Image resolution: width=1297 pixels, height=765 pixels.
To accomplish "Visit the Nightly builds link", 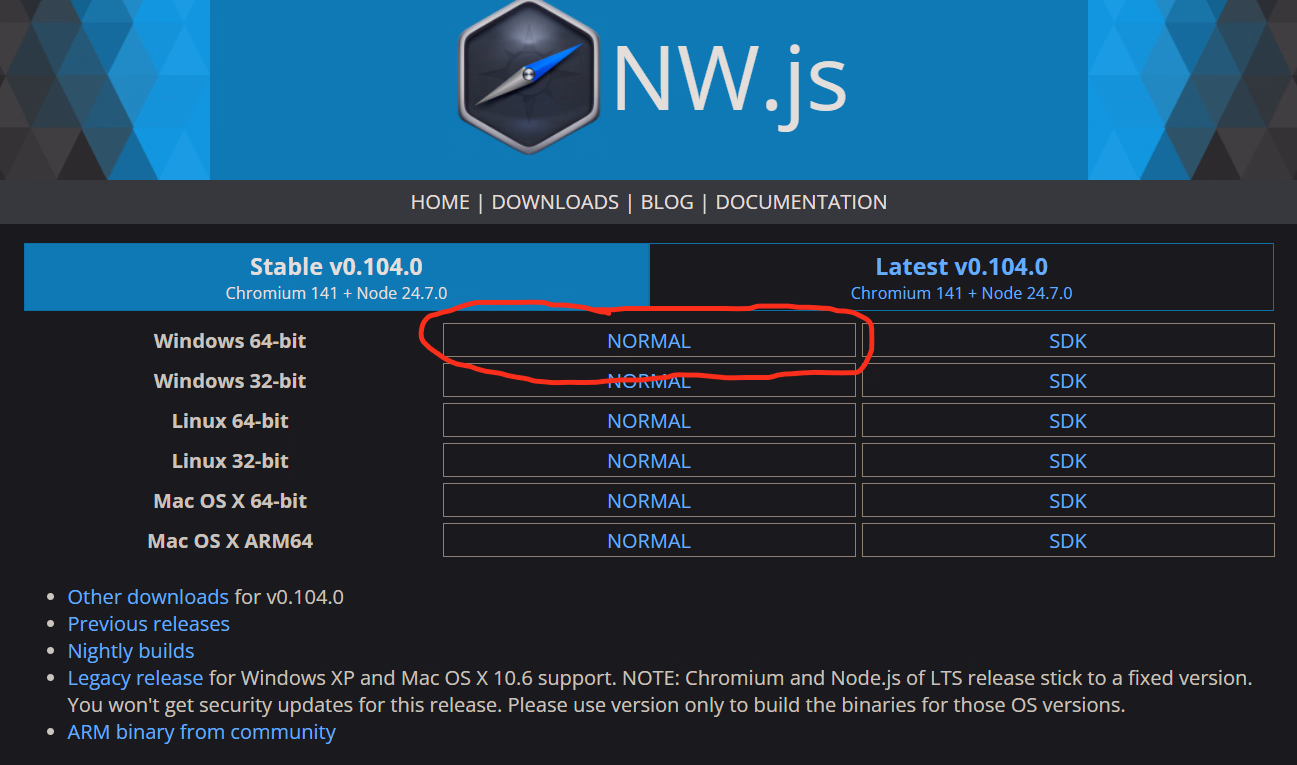I will [x=131, y=651].
